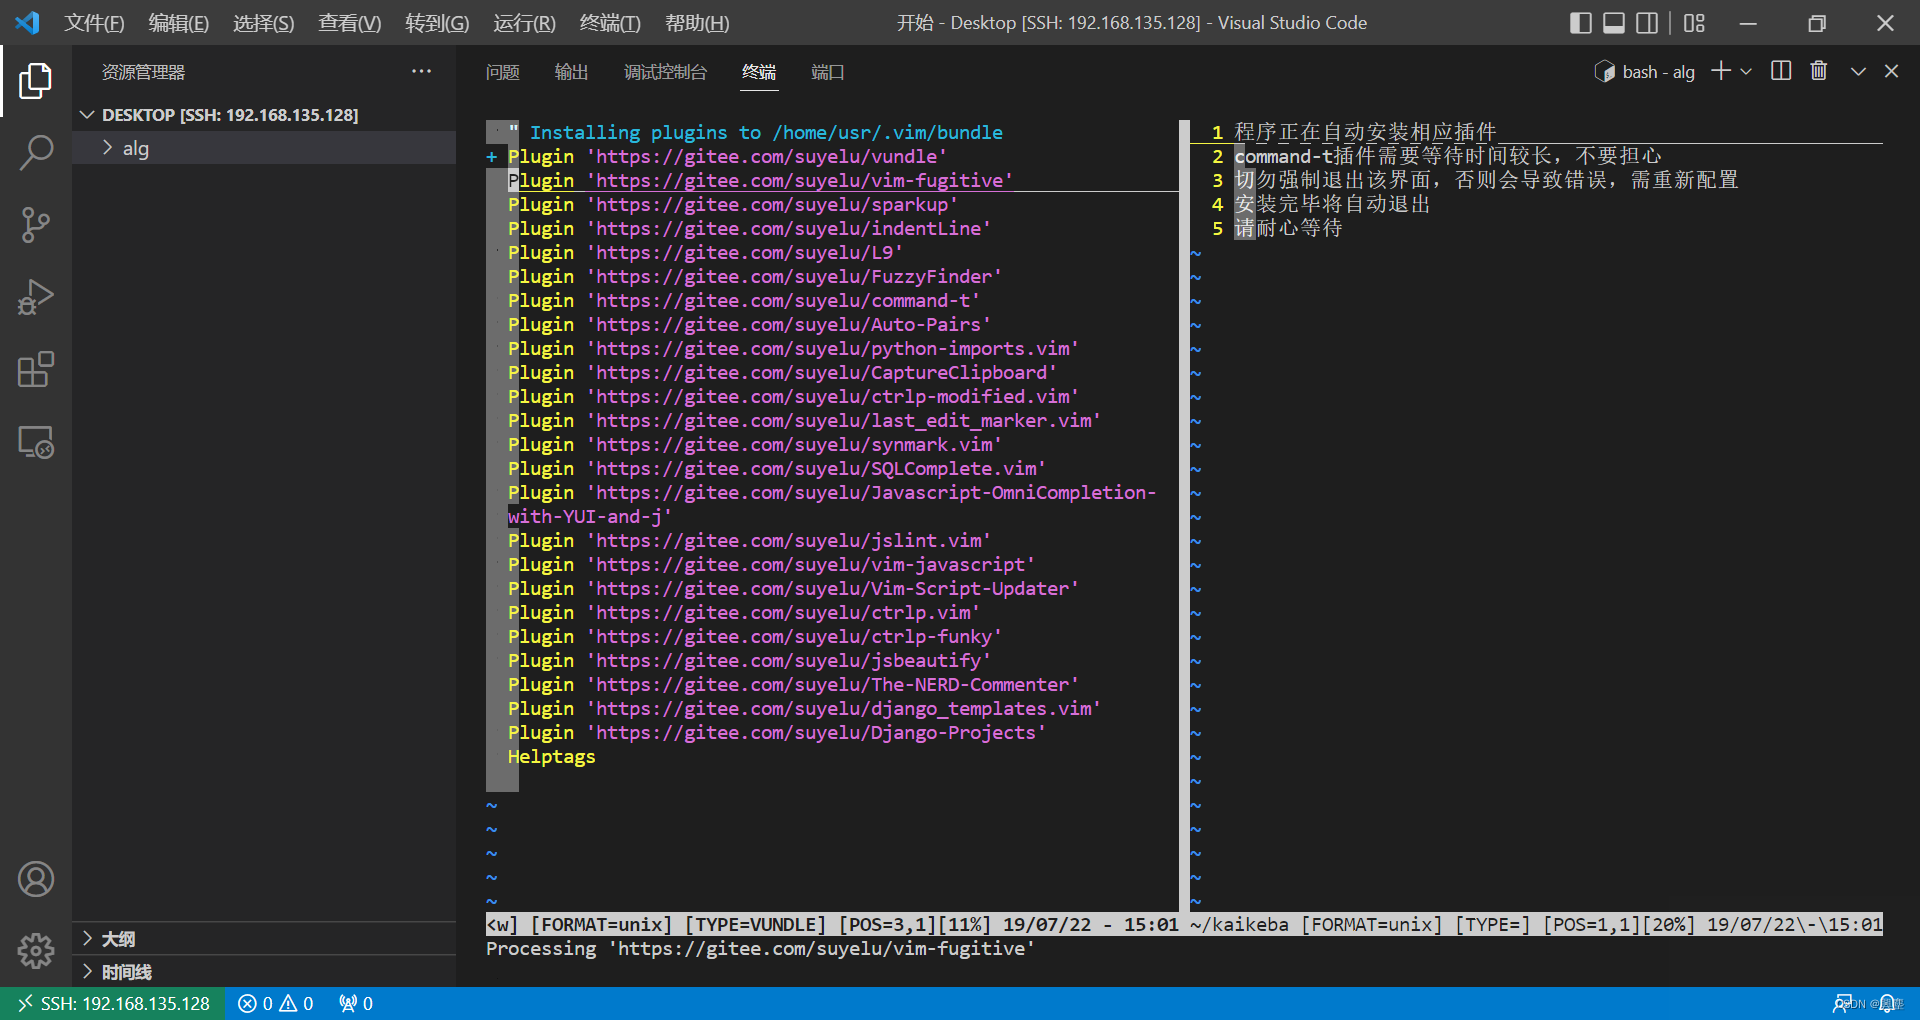Open the notifications bell icon
Viewport: 1920px width, 1020px height.
pyautogui.click(x=1889, y=1003)
